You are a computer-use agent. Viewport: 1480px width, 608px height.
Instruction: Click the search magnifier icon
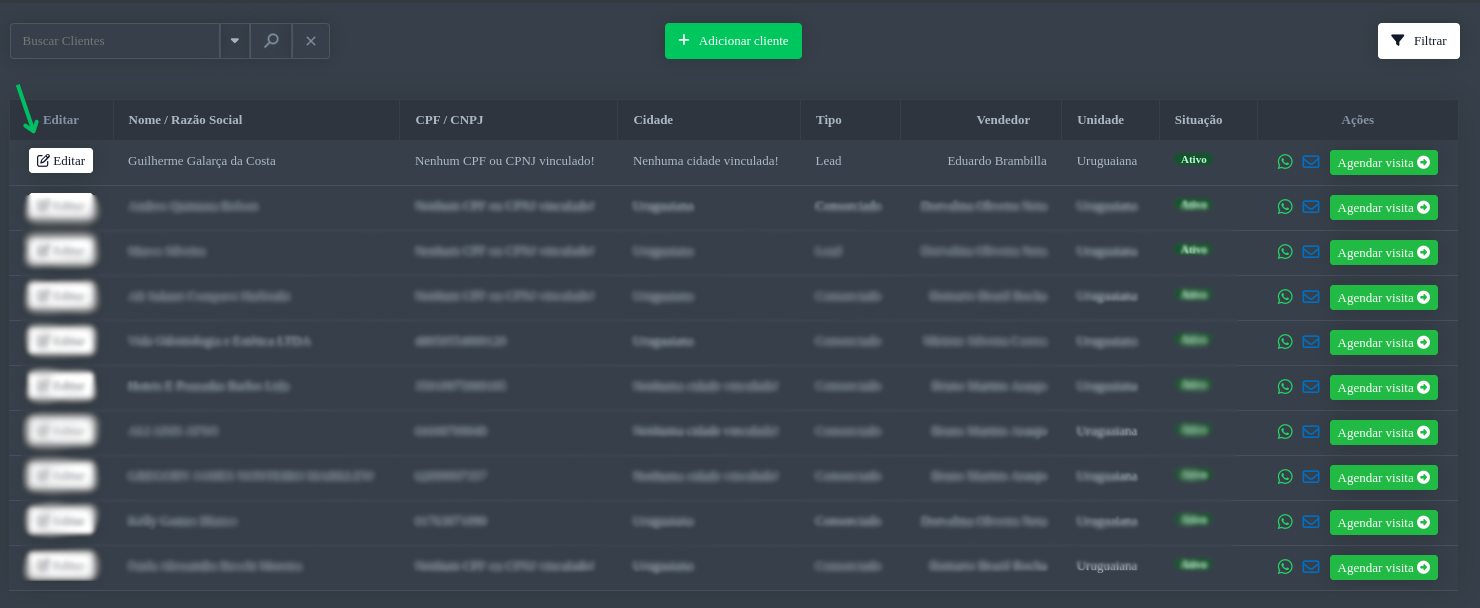click(271, 41)
